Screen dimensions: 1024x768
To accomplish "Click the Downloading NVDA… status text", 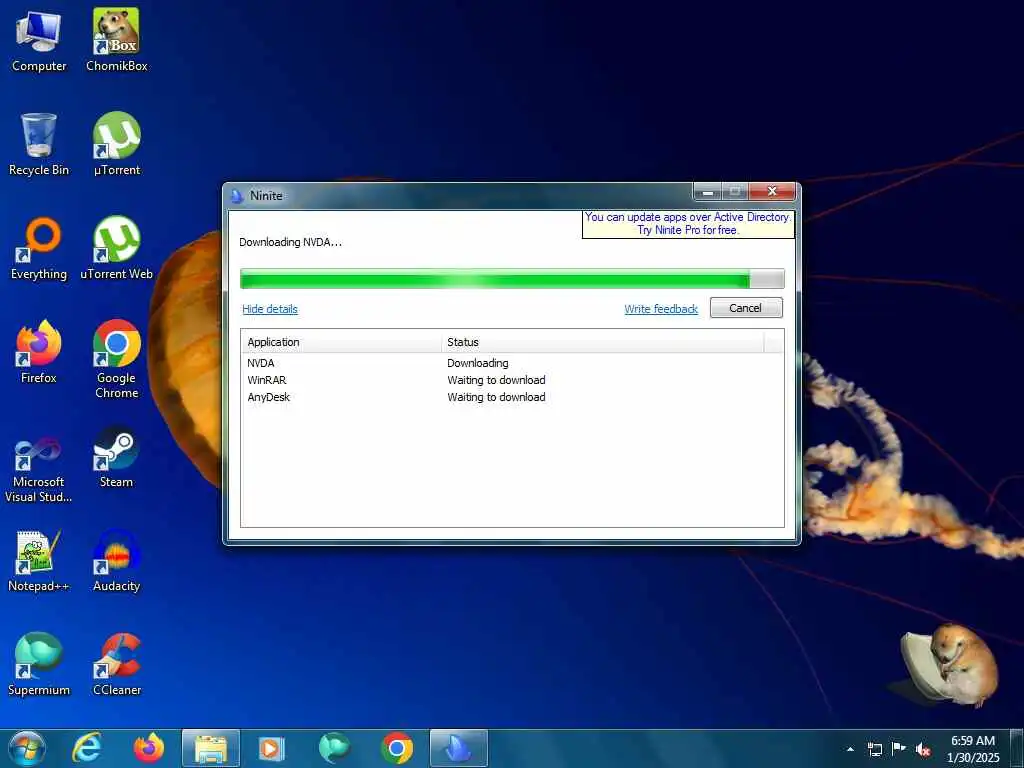I will pos(291,242).
